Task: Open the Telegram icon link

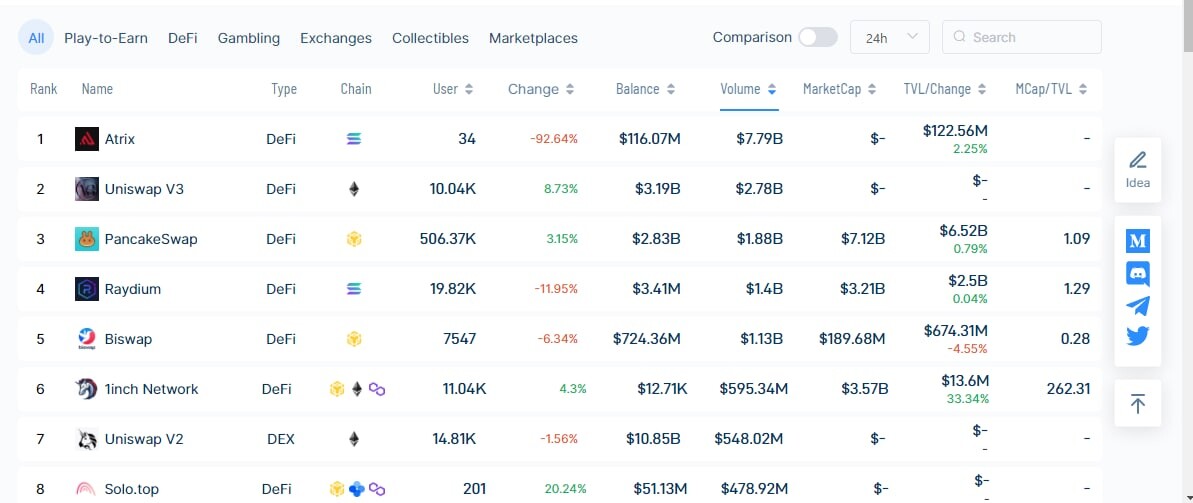Action: click(1137, 305)
